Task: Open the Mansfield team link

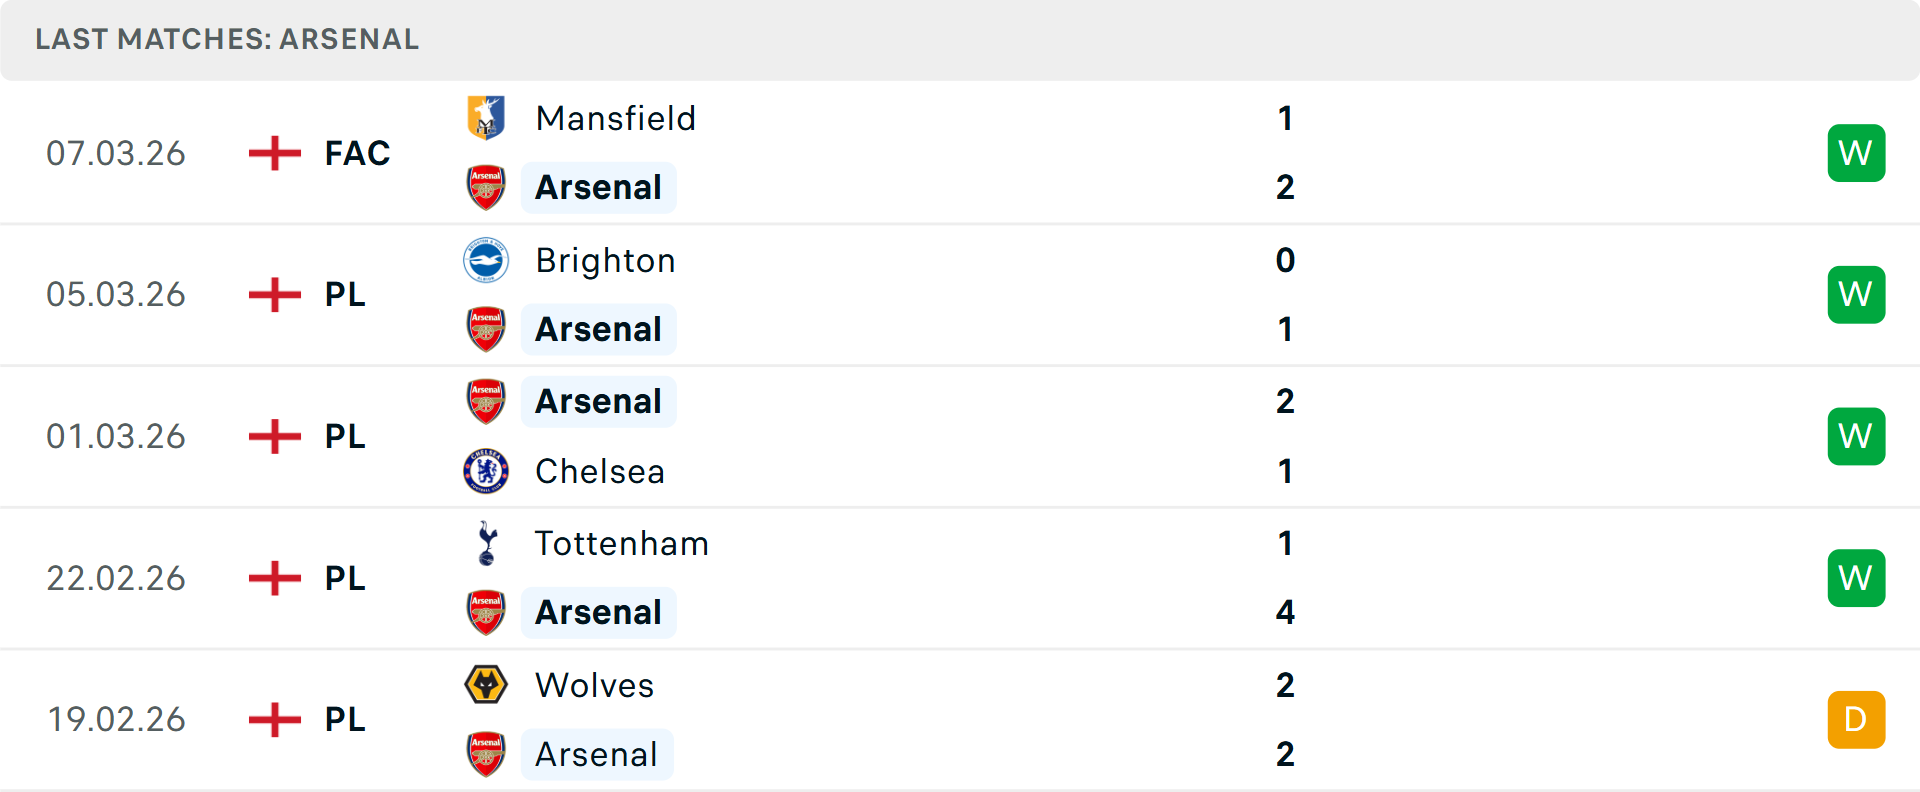Action: (x=615, y=118)
